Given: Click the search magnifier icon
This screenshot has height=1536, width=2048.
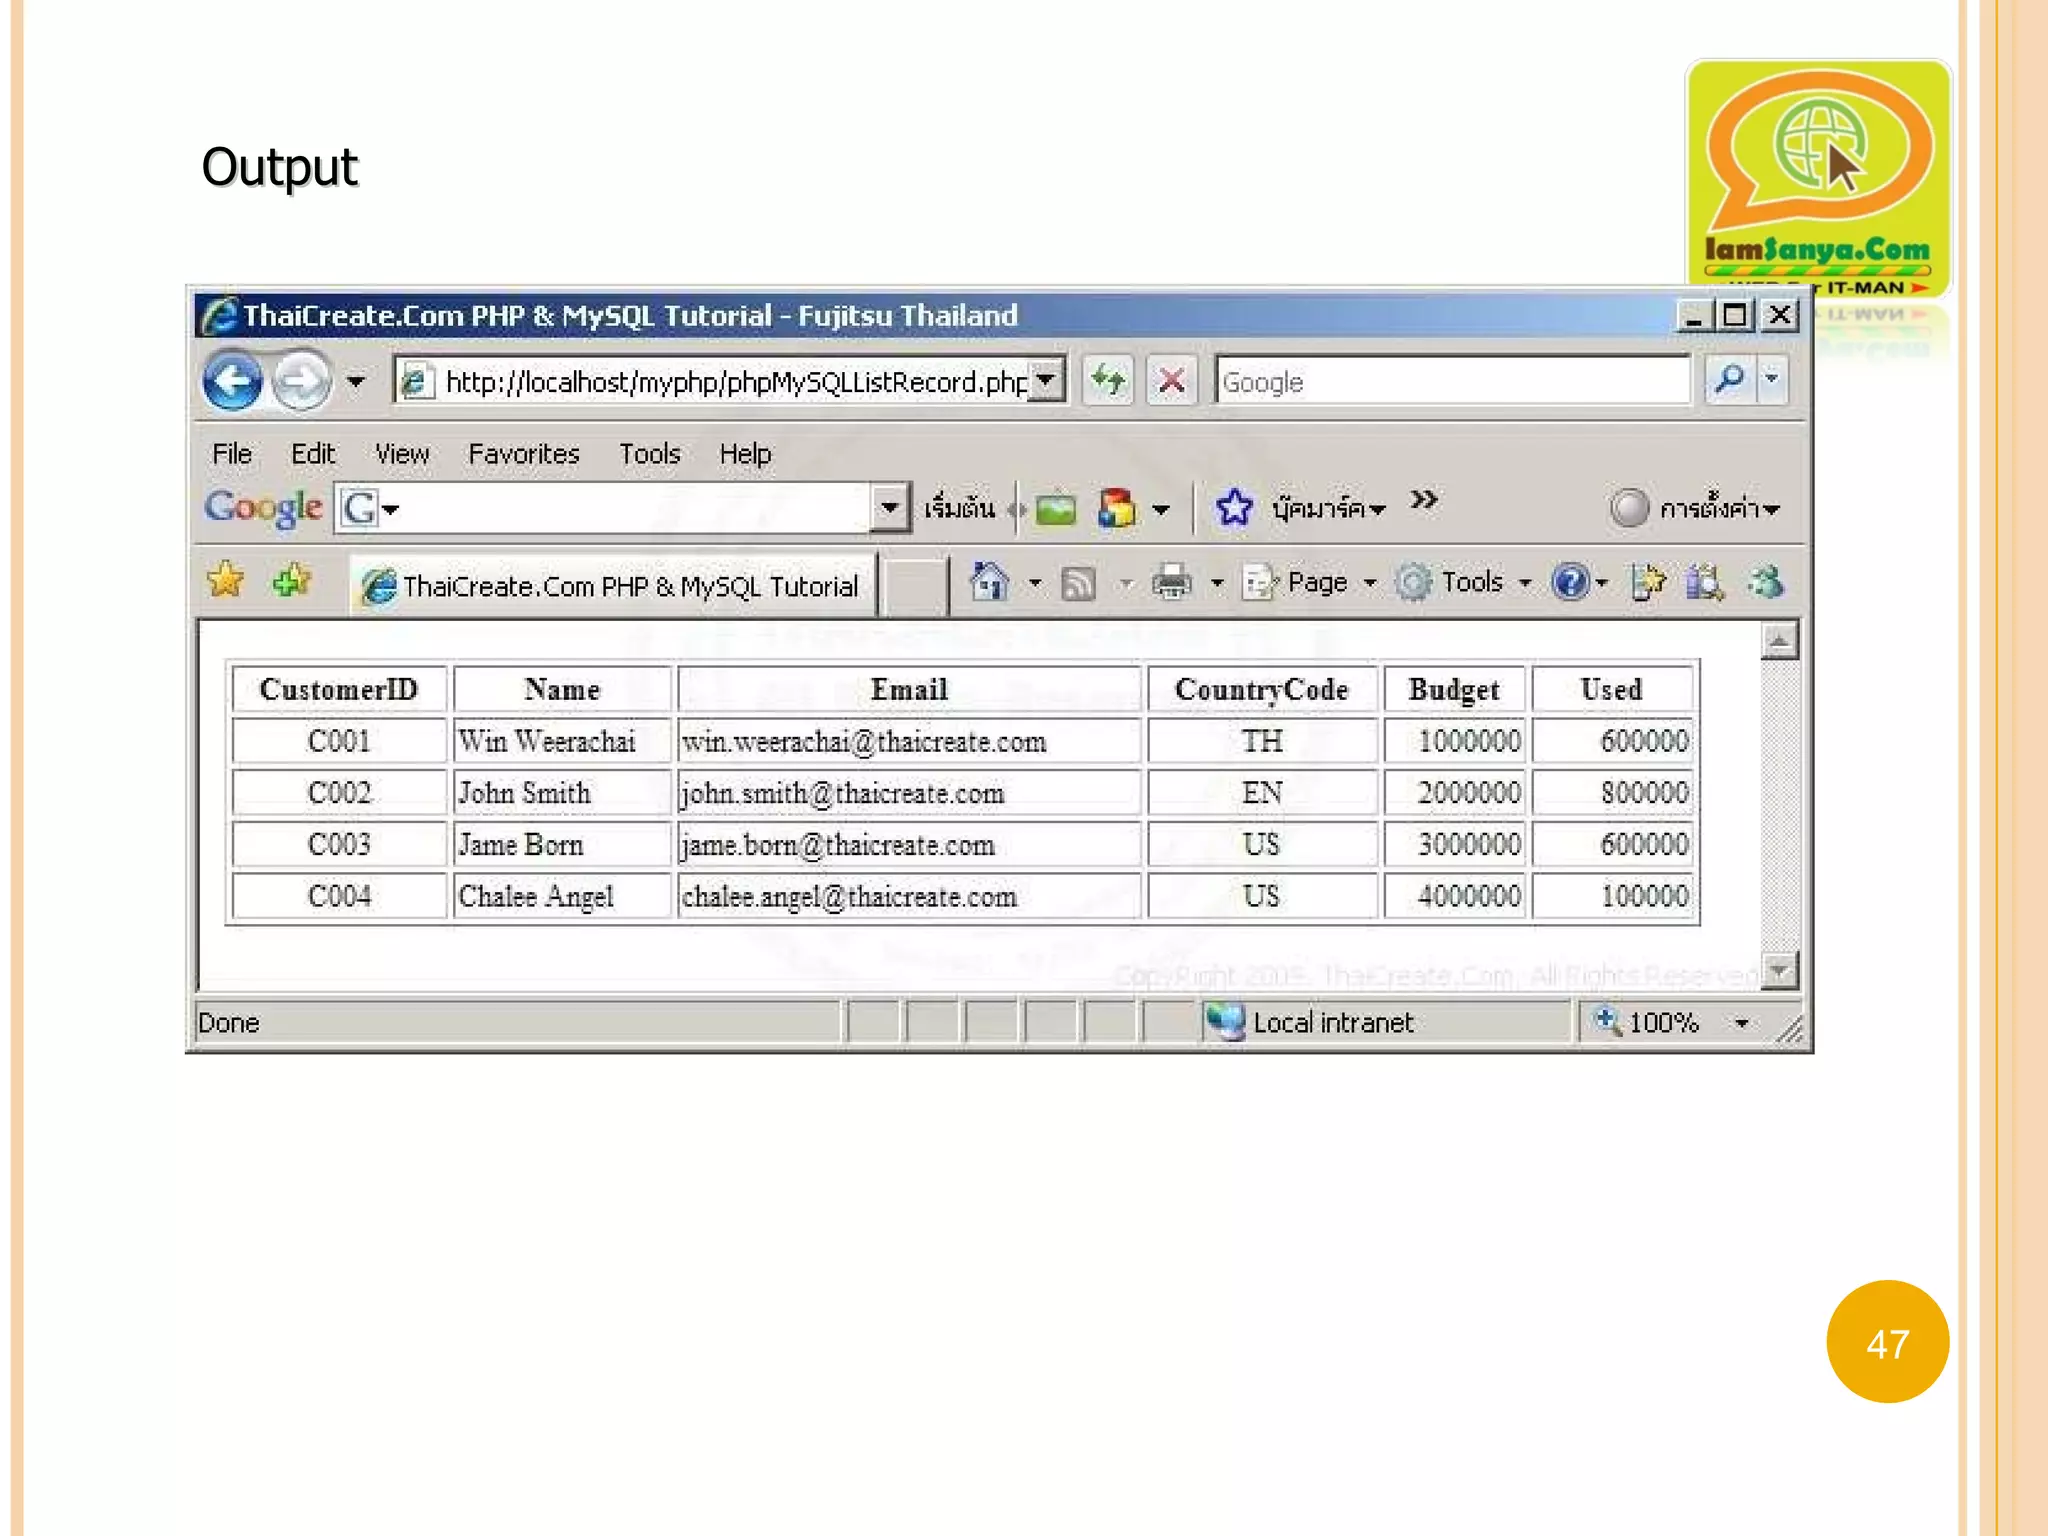Looking at the screenshot, I should click(1728, 380).
